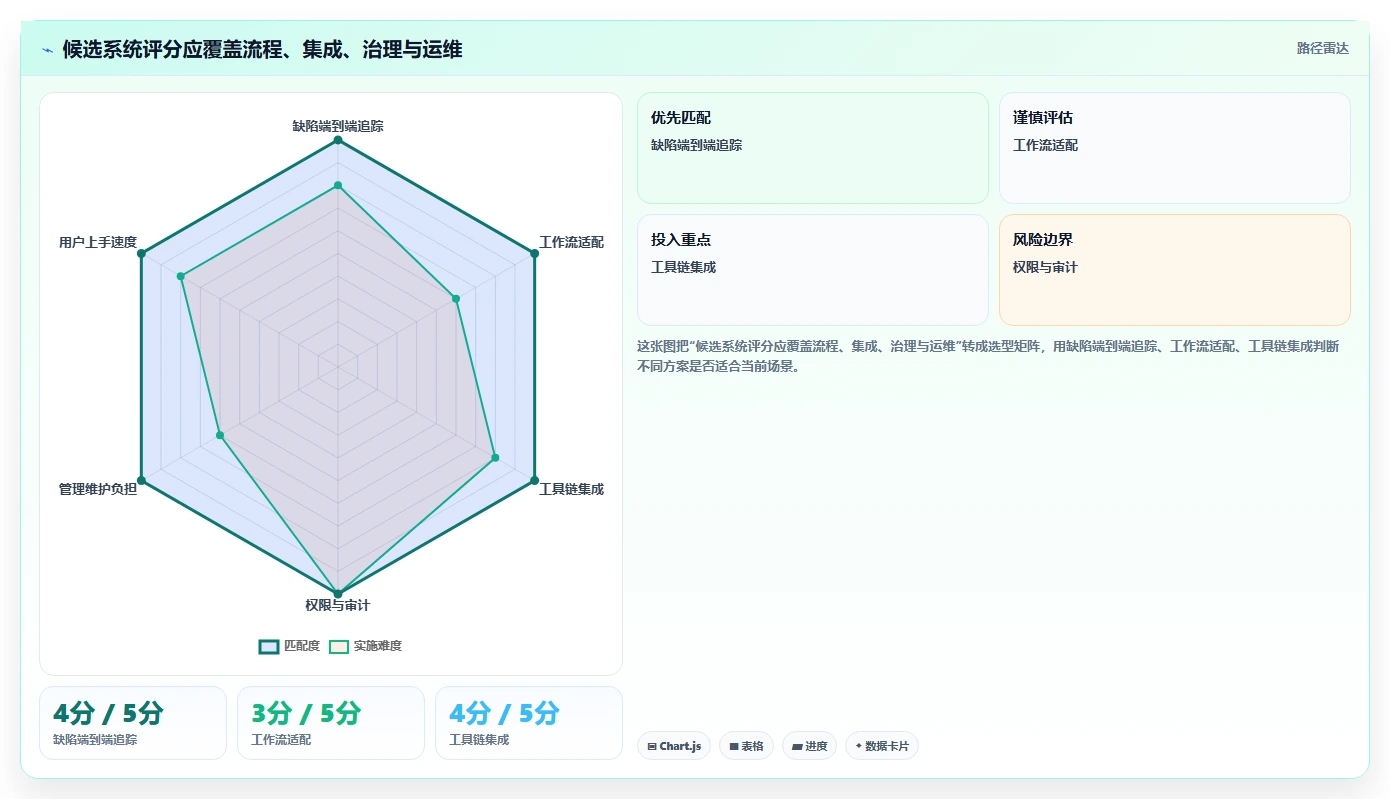Click the 匹配度 data point at 缺陷端到端追踪

point(338,140)
